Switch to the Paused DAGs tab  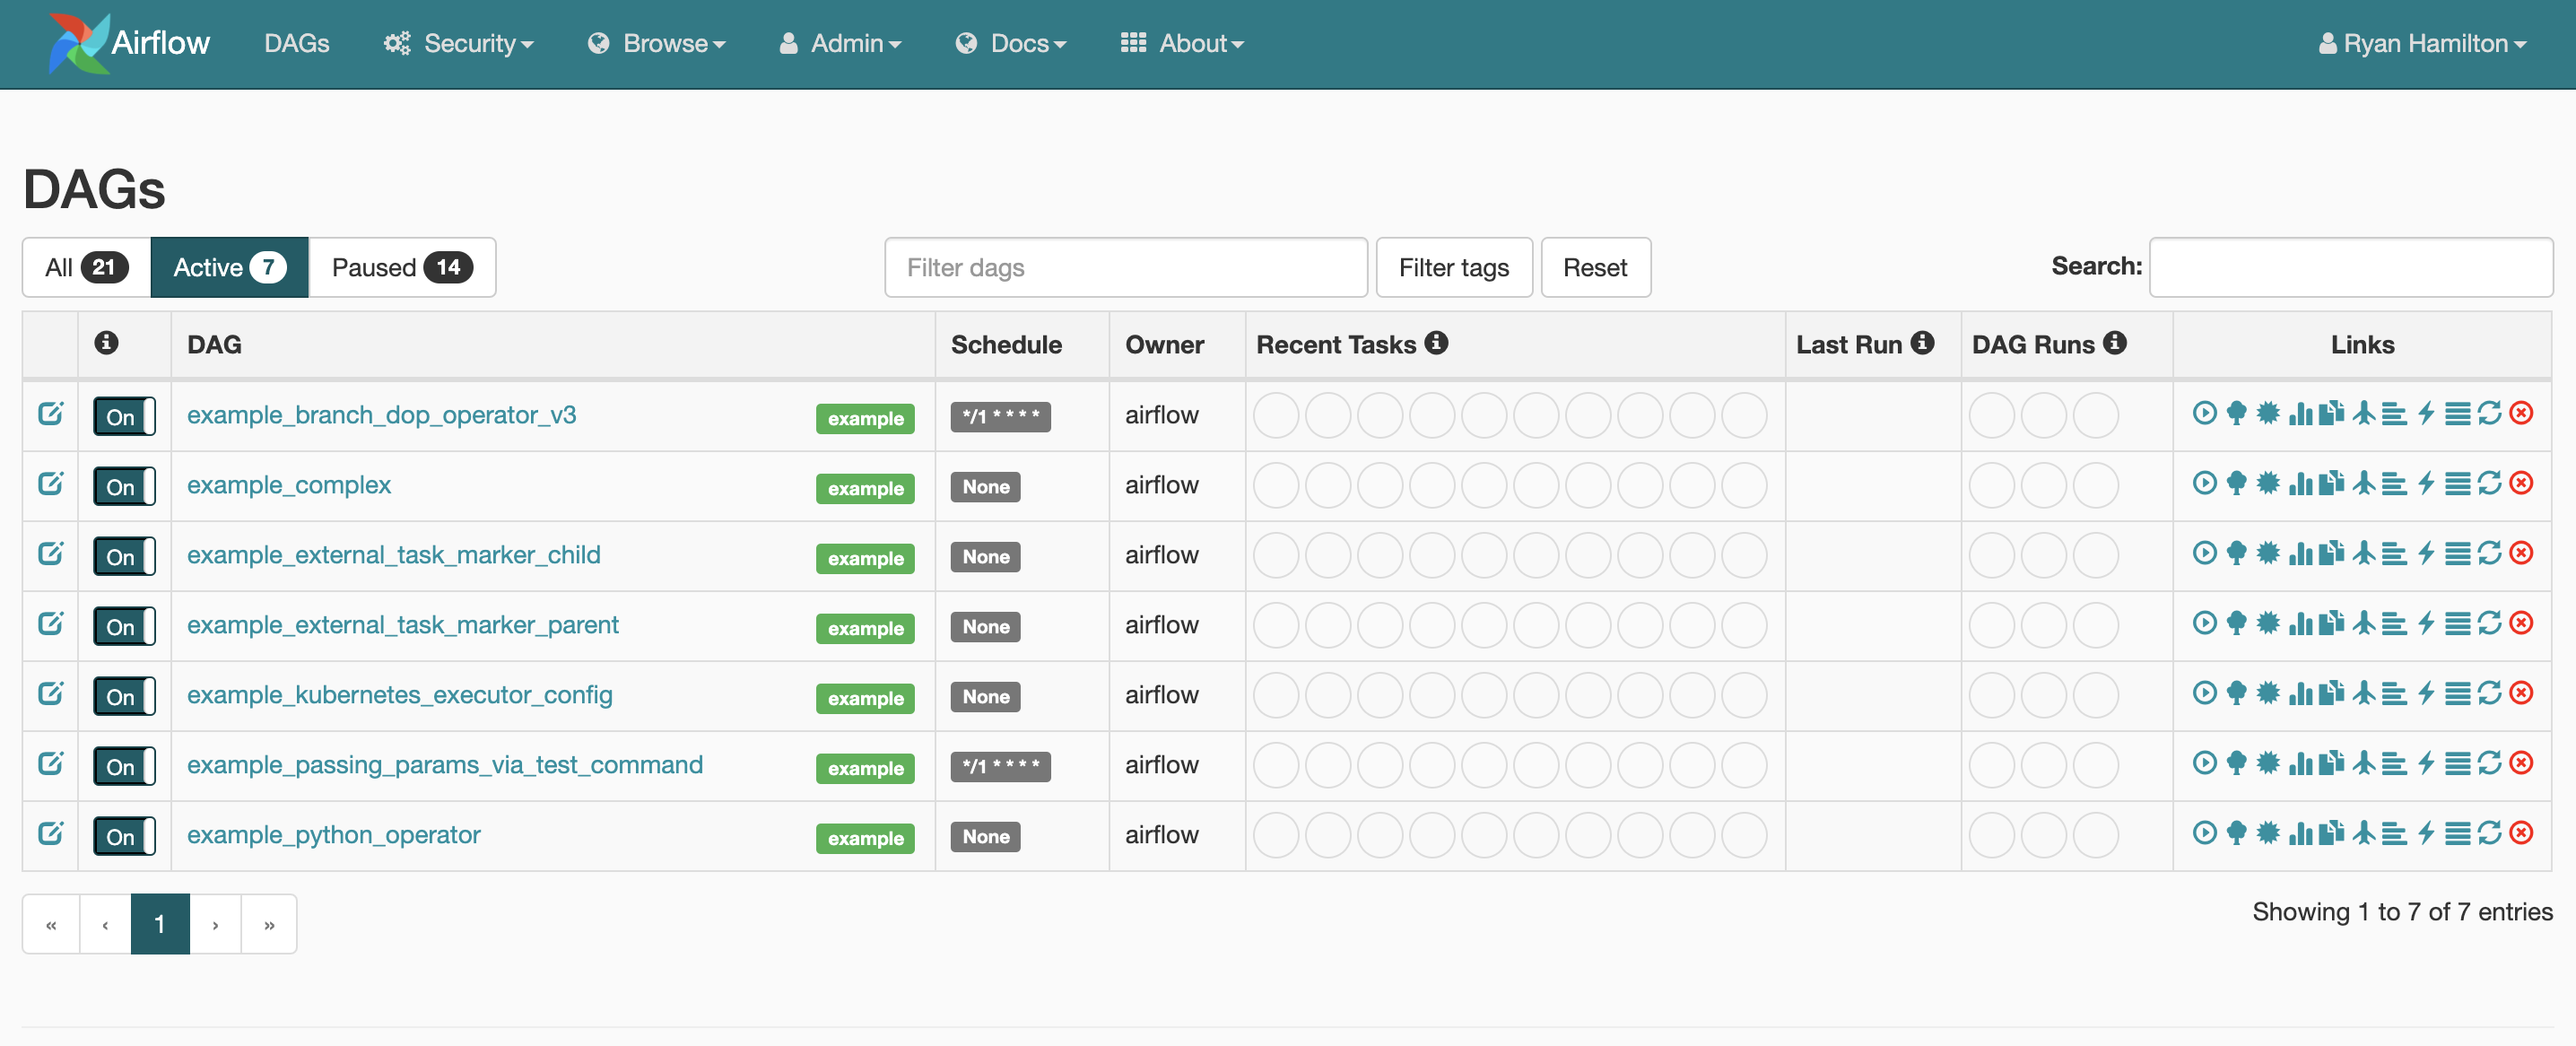coord(401,267)
